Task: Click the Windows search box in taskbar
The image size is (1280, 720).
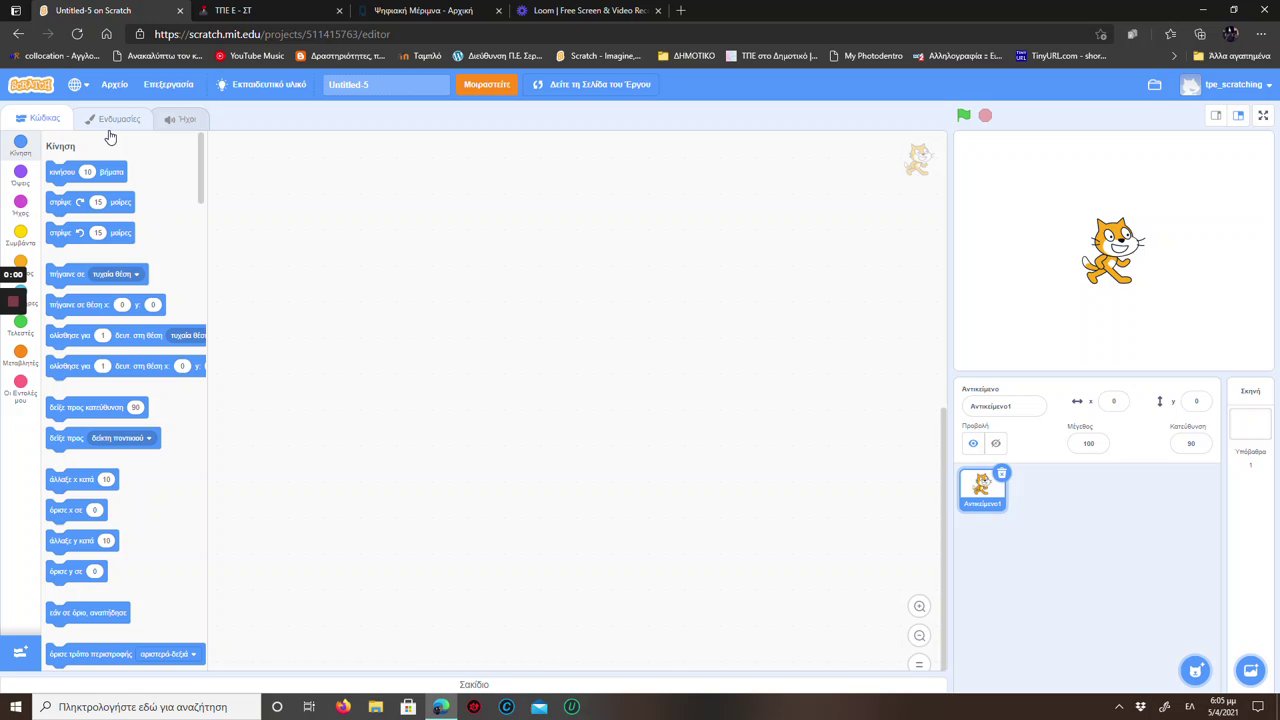Action: click(145, 707)
